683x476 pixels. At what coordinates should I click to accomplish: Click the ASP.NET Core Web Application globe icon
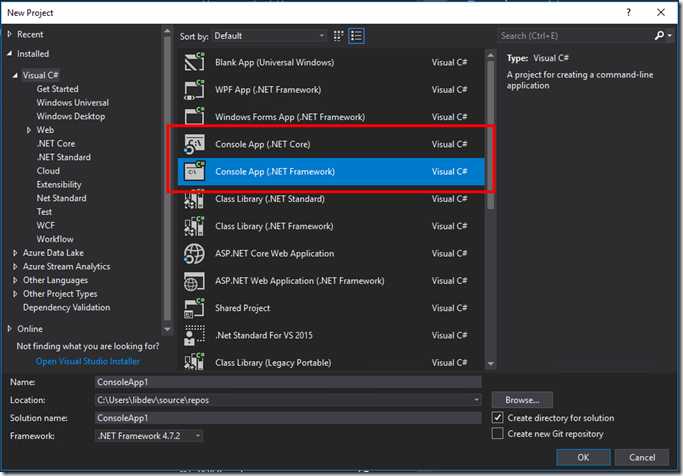point(195,253)
